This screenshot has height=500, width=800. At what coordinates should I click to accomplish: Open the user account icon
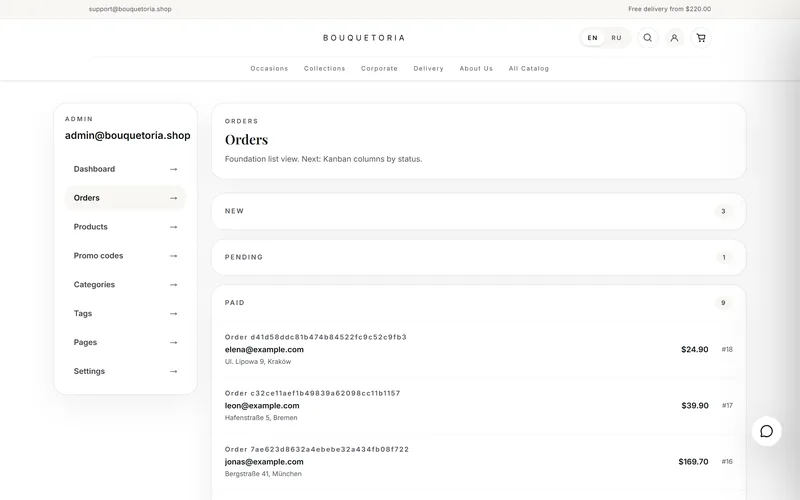click(x=674, y=38)
